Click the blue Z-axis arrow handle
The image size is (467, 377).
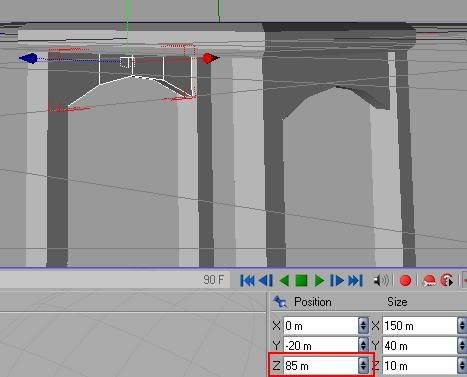coord(29,58)
